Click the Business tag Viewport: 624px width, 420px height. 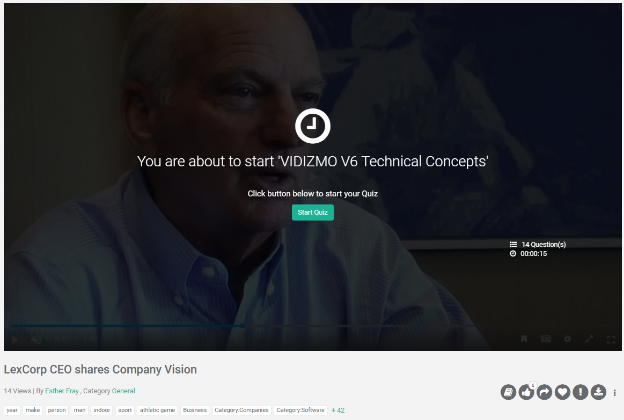[x=195, y=410]
